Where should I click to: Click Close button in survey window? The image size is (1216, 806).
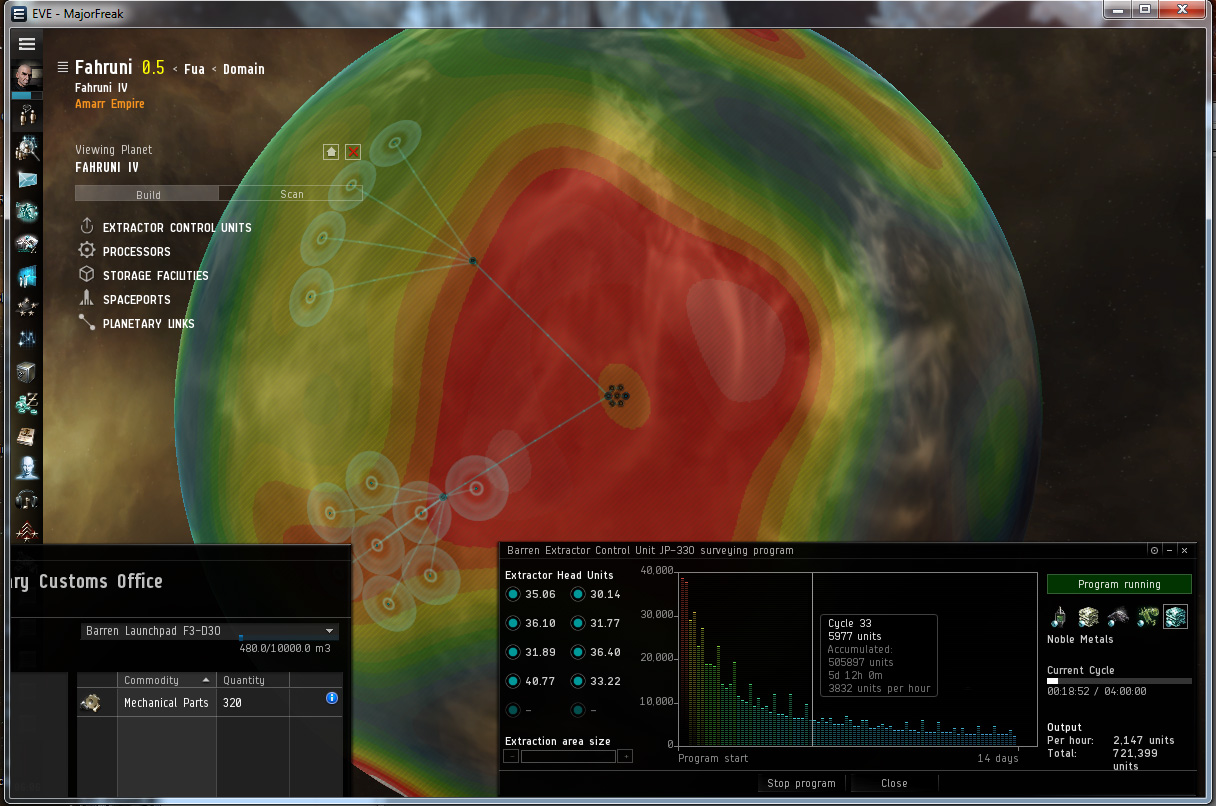point(894,783)
